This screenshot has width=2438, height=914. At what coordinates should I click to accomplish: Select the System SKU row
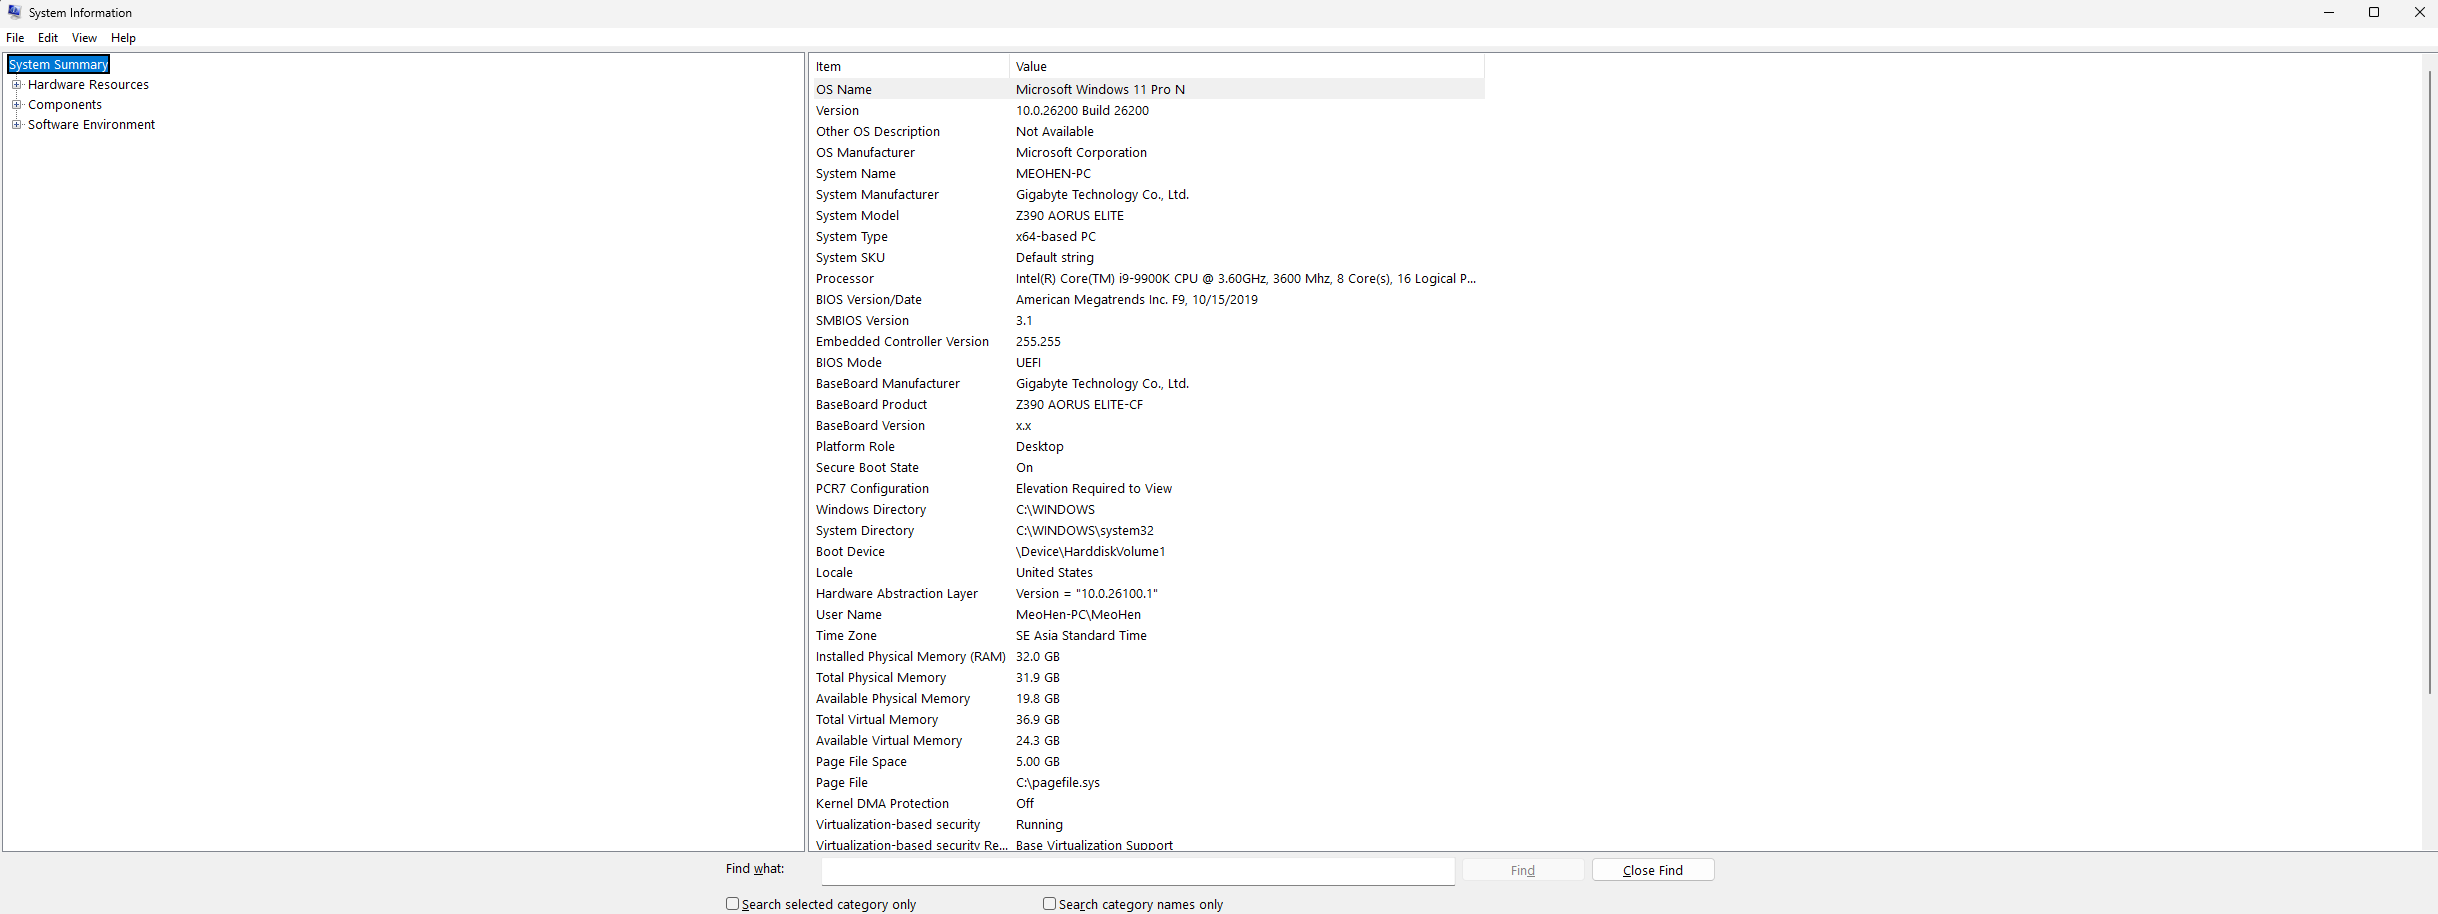tap(1147, 258)
